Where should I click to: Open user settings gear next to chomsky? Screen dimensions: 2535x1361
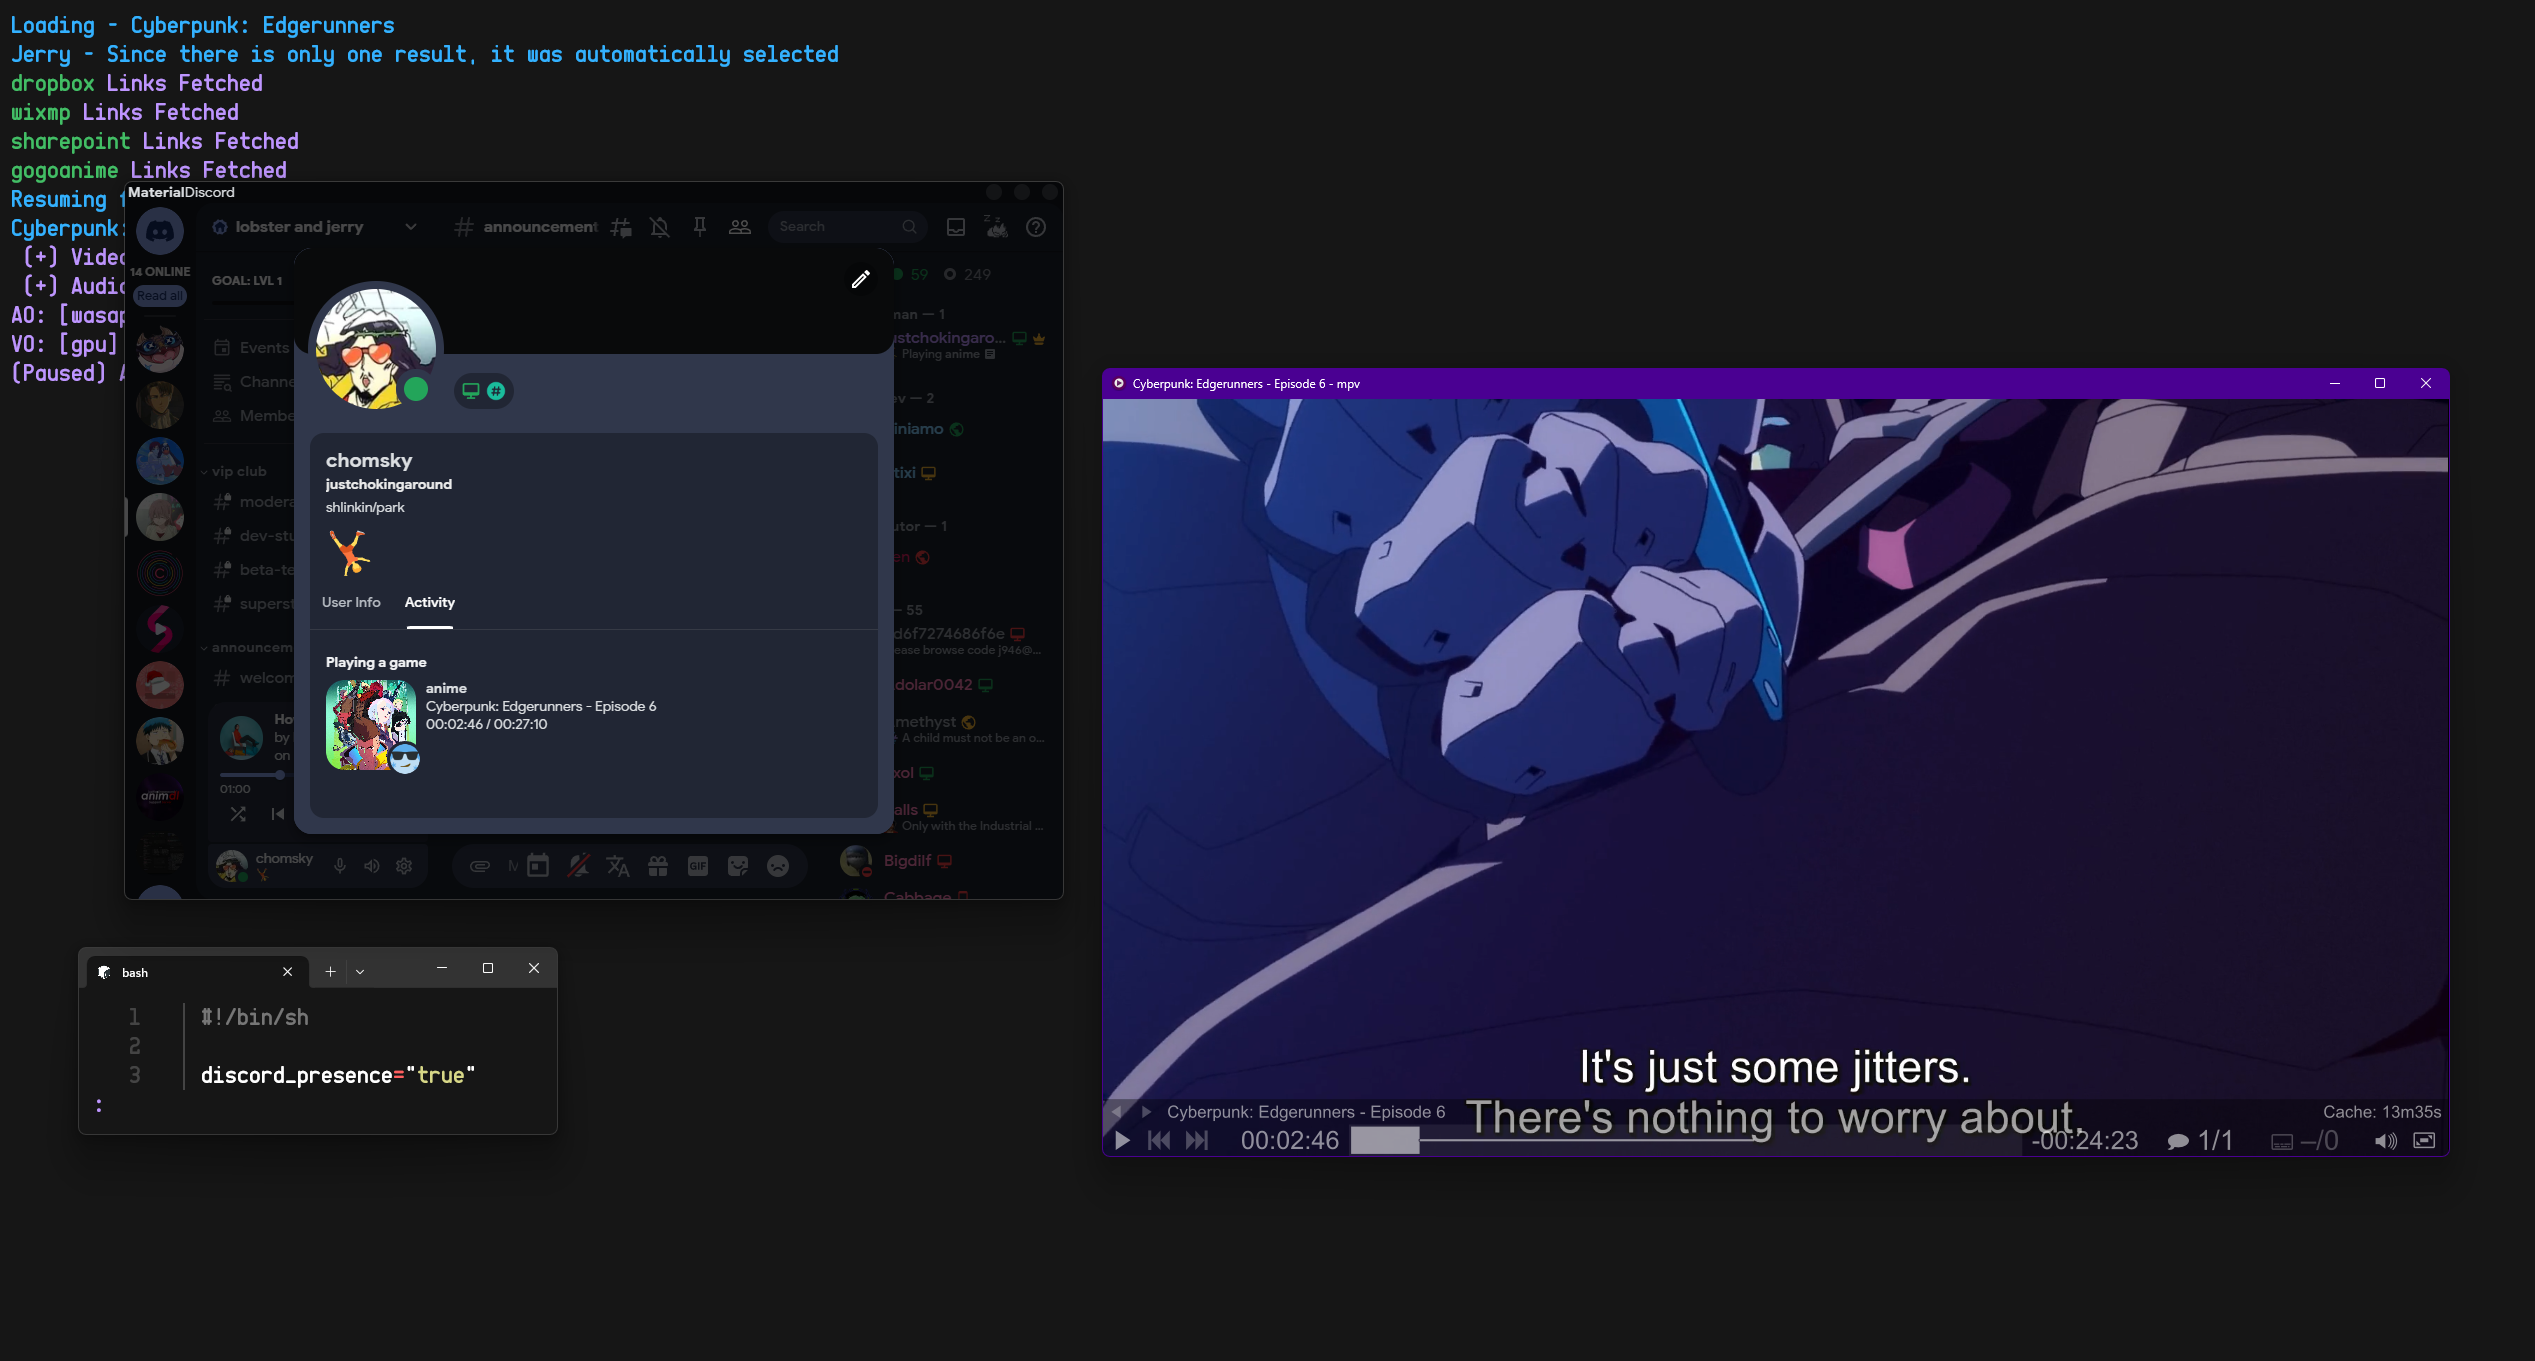pos(404,866)
